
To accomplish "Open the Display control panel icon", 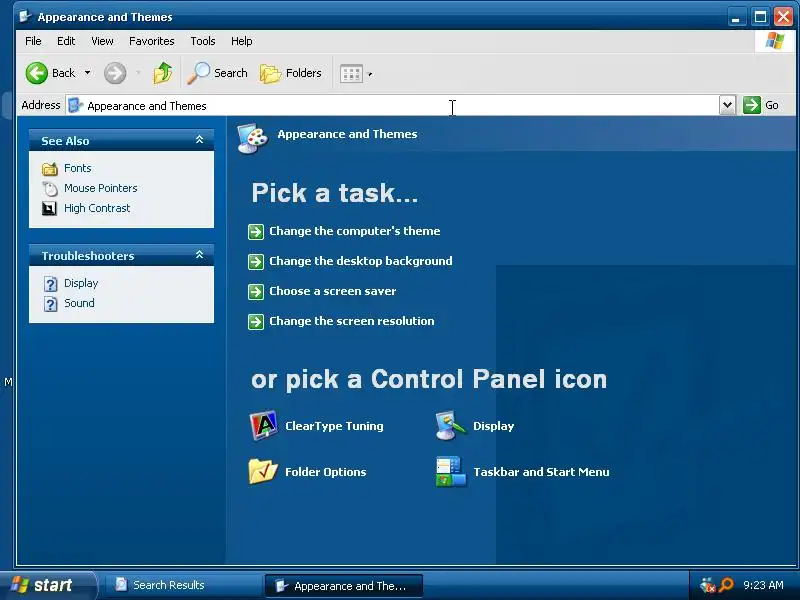I will 451,425.
